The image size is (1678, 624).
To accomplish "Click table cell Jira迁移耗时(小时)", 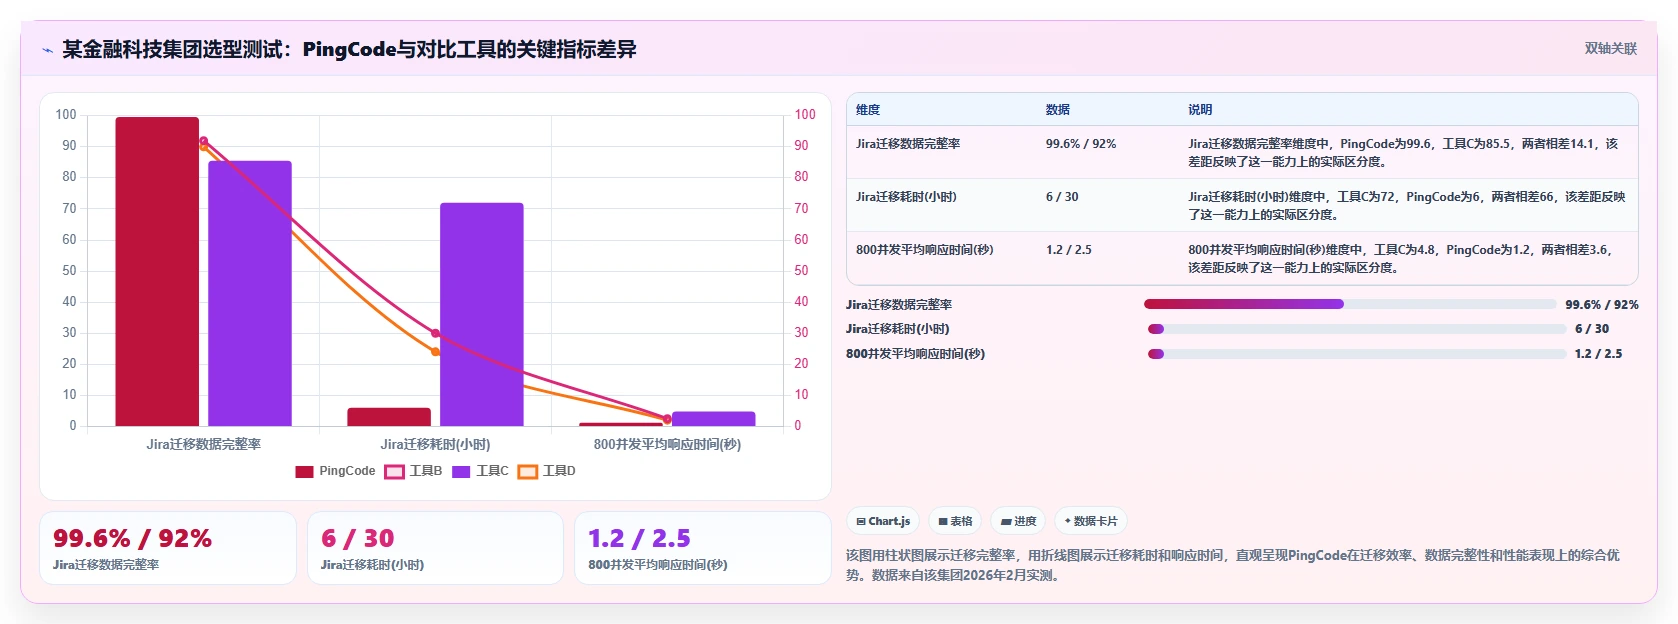I will coord(906,197).
